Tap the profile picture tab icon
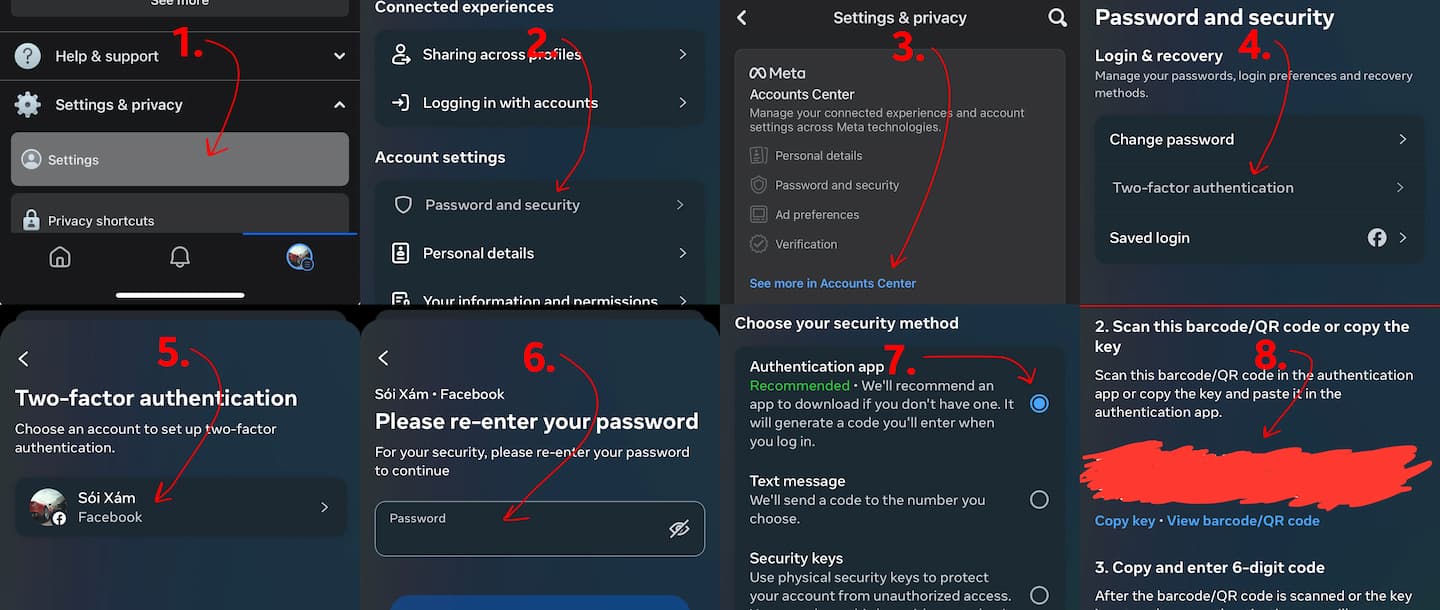 click(x=299, y=257)
